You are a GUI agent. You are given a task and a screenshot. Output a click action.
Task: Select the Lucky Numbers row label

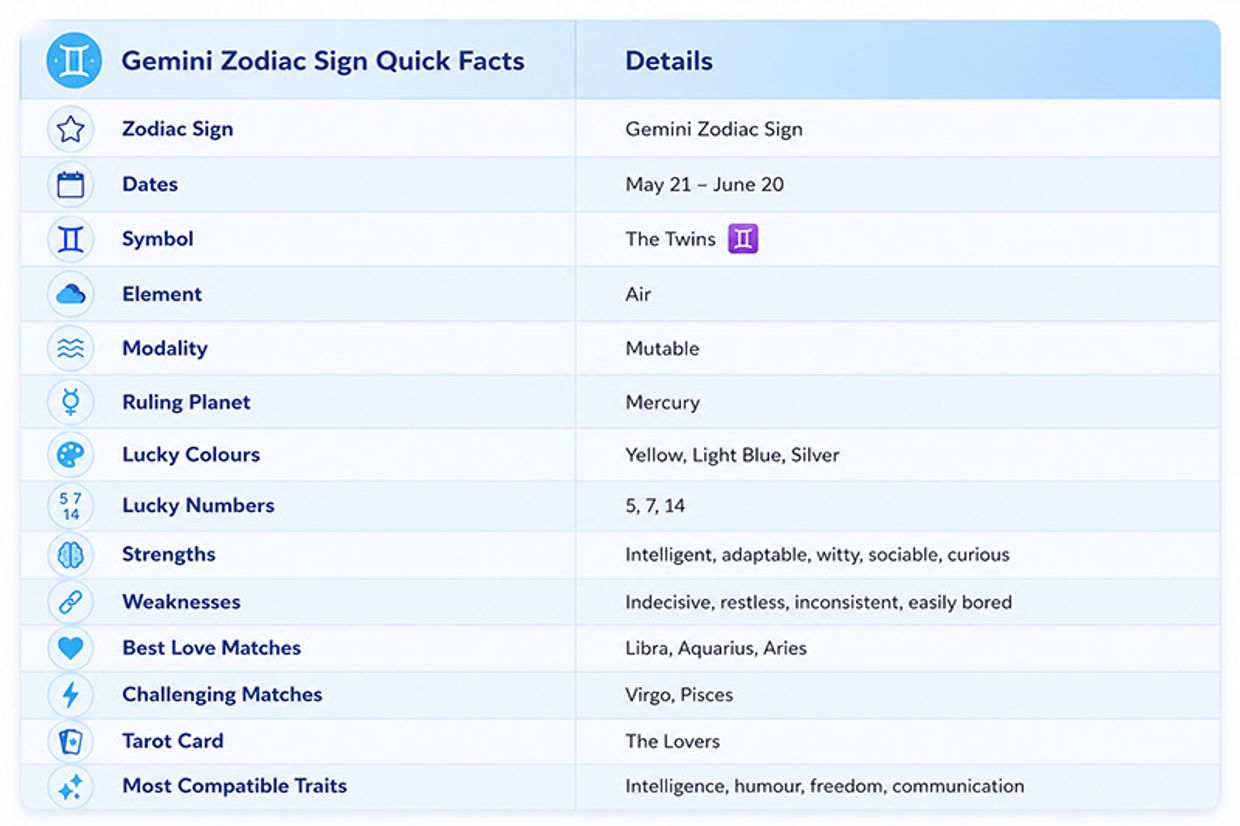198,505
